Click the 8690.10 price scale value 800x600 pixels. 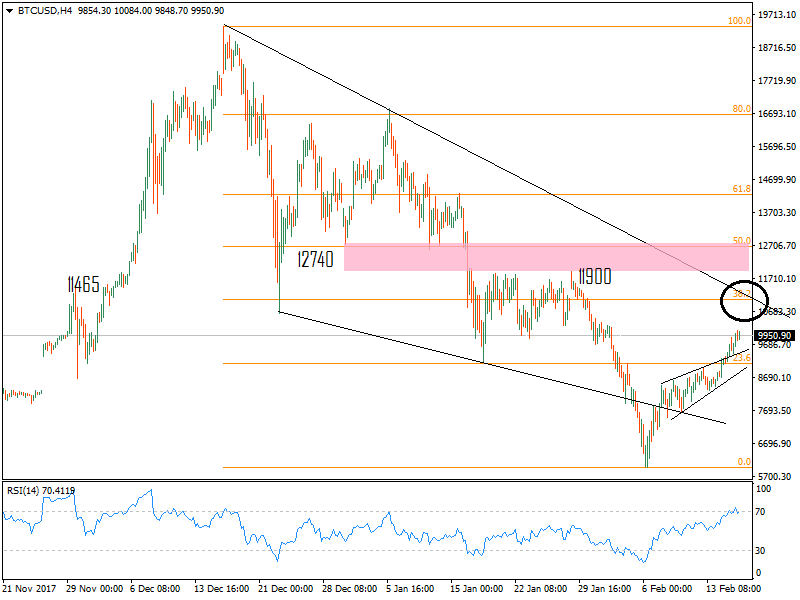[774, 378]
